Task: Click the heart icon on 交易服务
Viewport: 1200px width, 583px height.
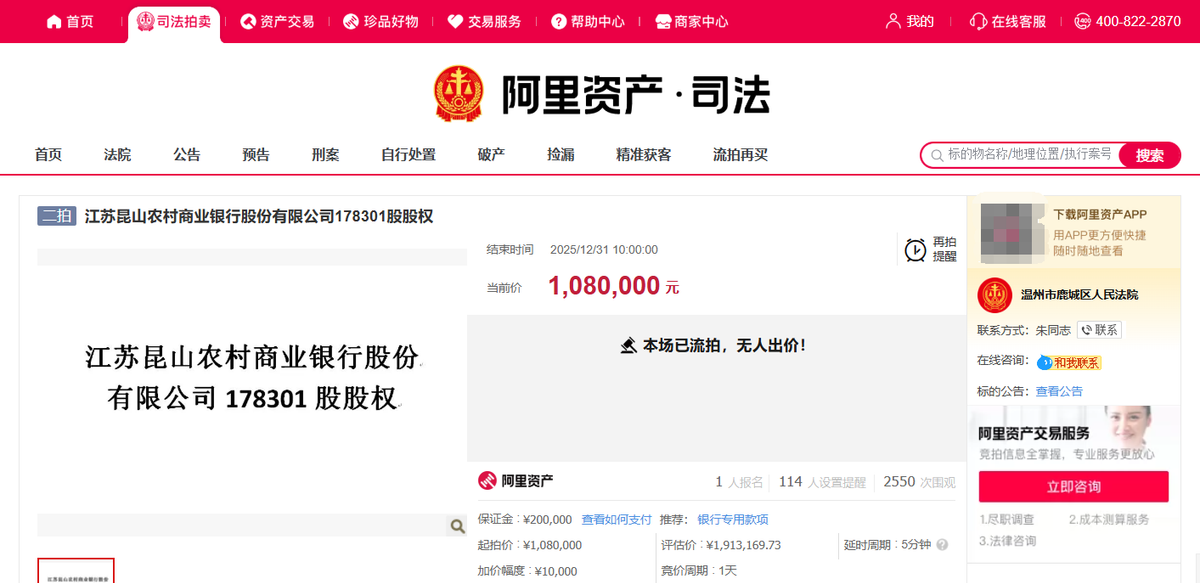Action: [x=455, y=21]
